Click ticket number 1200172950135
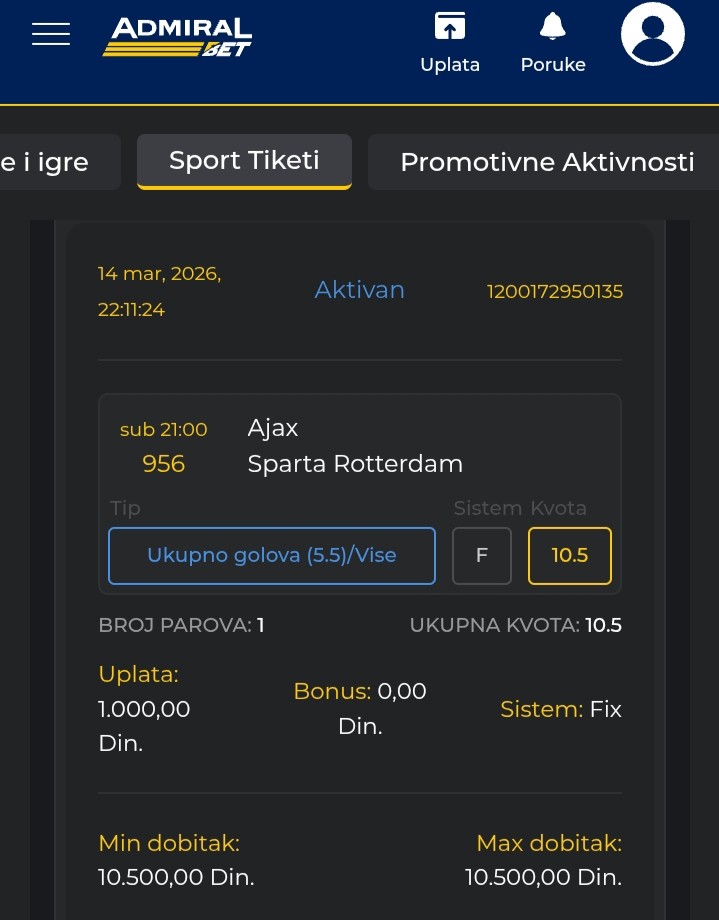The height and width of the screenshot is (920, 719). [x=555, y=291]
